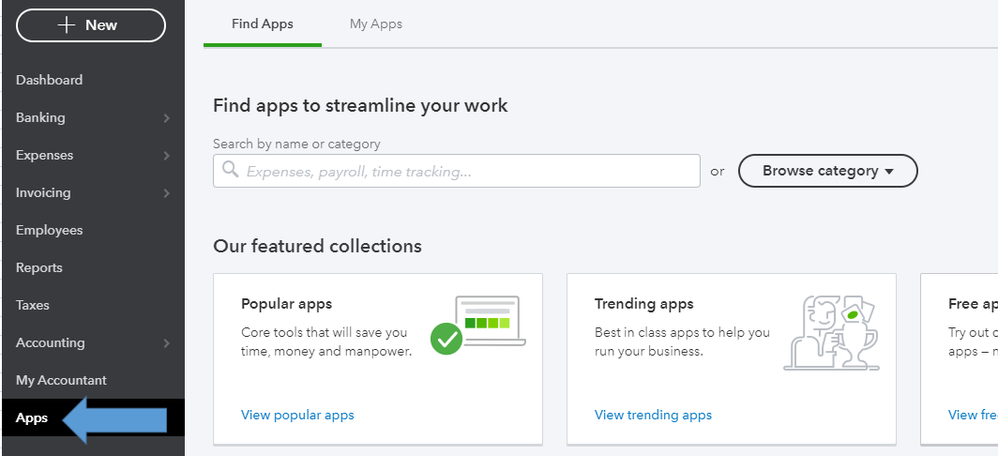This screenshot has width=998, height=456.
Task: Click the Popular apps laptop checkmark illustration
Action: click(x=477, y=324)
